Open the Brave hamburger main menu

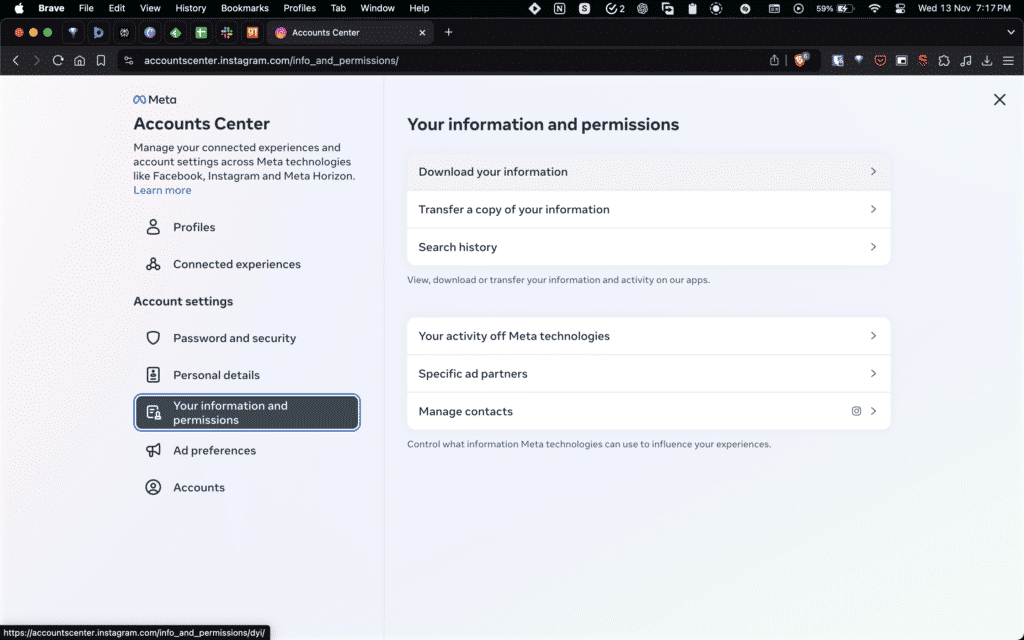(x=1008, y=60)
